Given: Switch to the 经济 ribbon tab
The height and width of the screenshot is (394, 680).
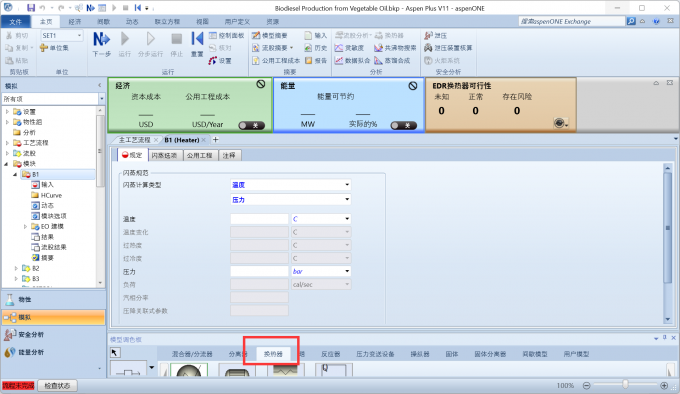Looking at the screenshot, I should 75,22.
